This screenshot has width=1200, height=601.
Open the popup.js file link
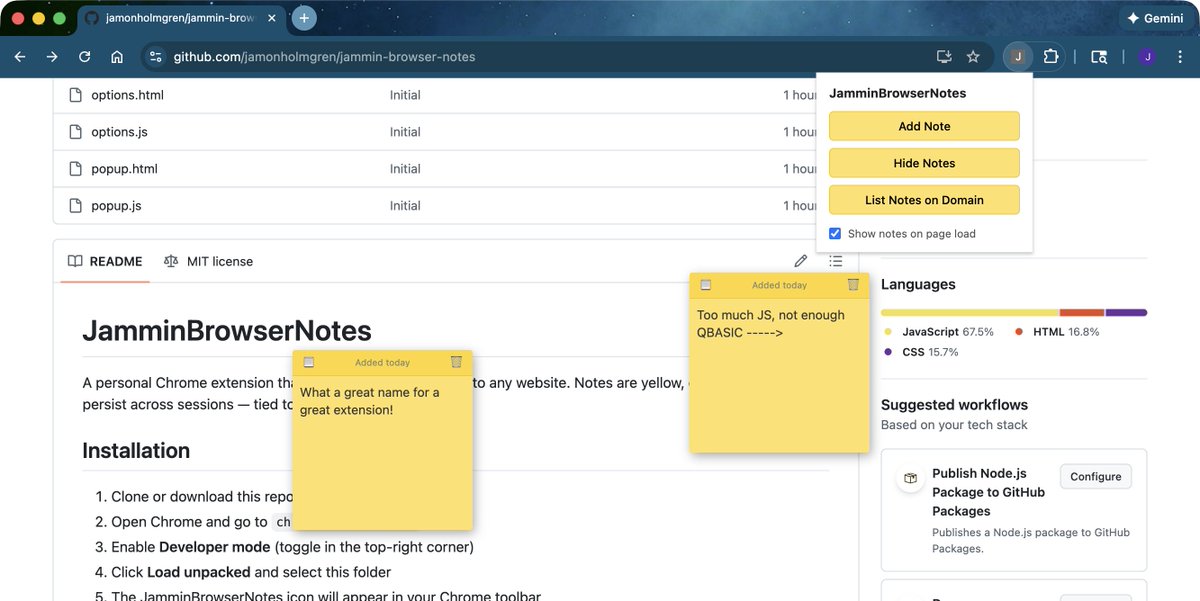click(x=116, y=206)
